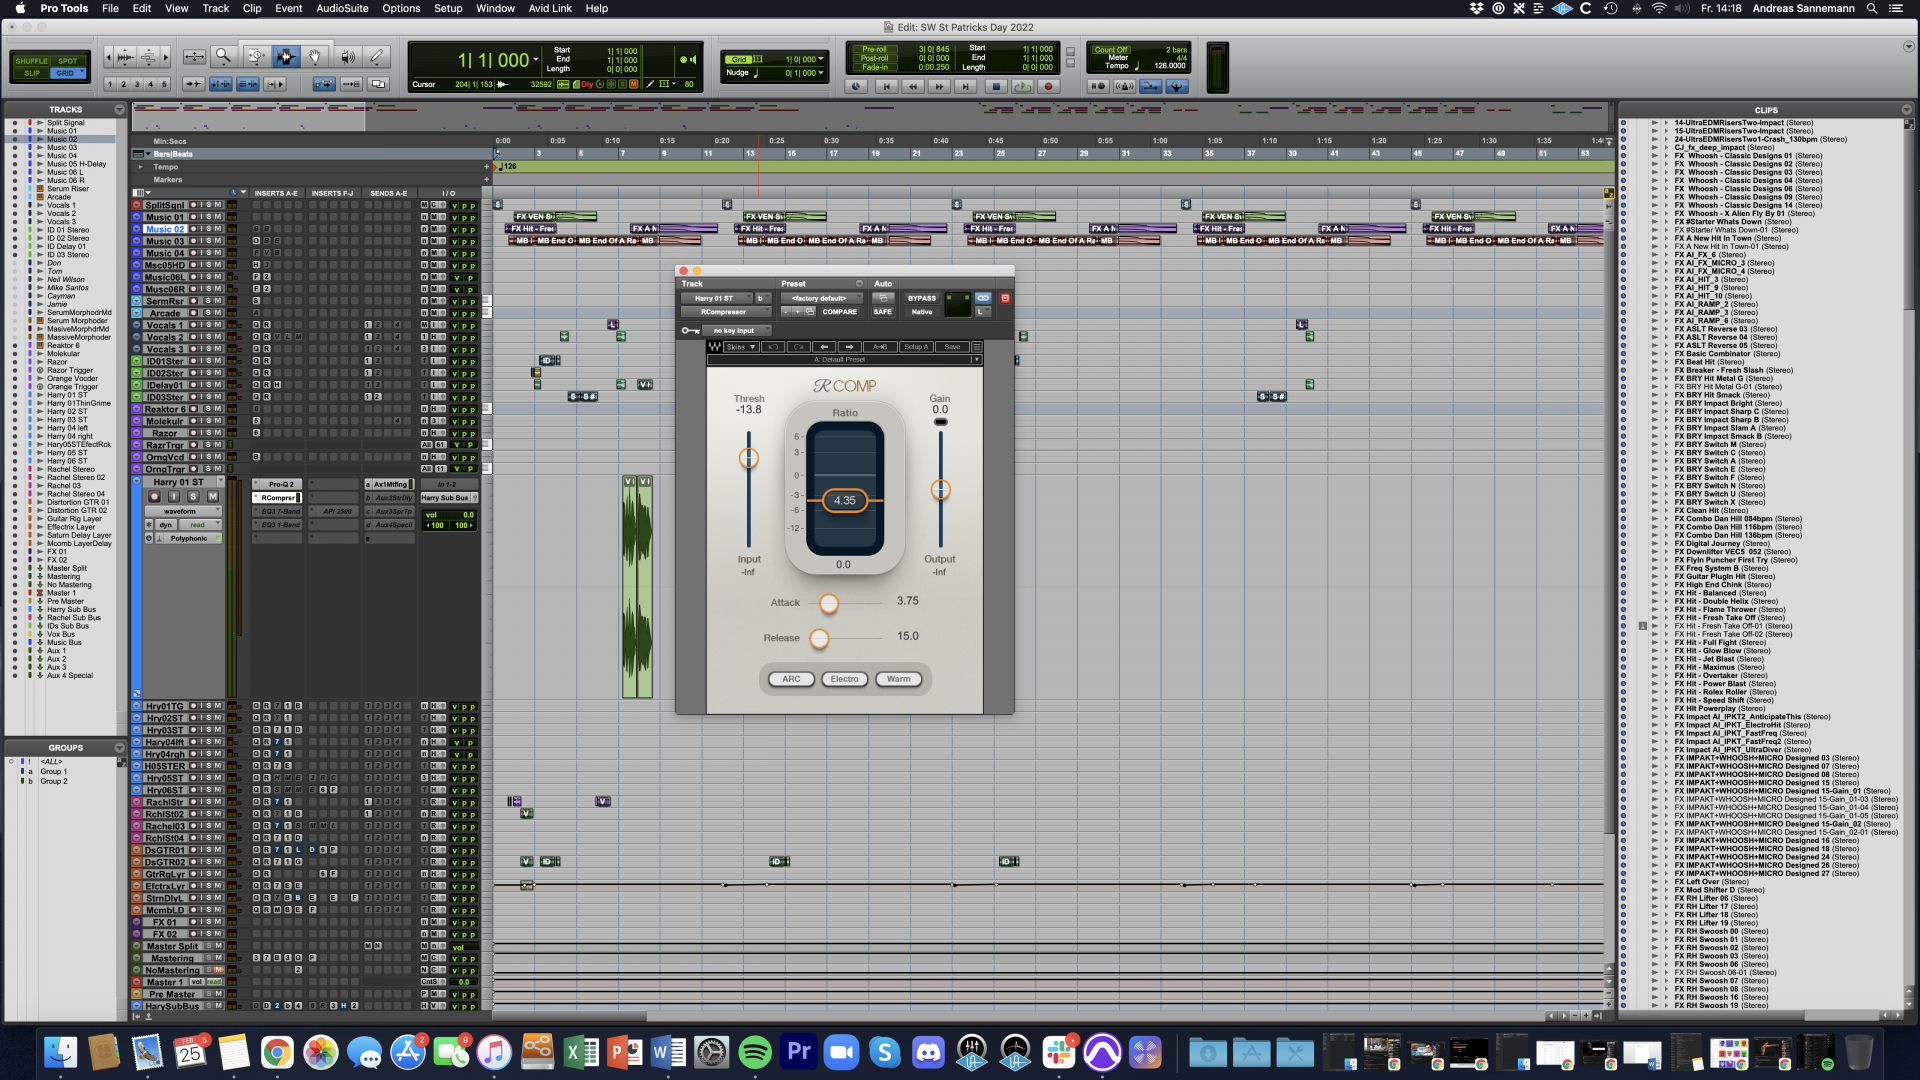This screenshot has height=1080, width=1920.
Task: Click Waves redo arrow
Action: 798,347
